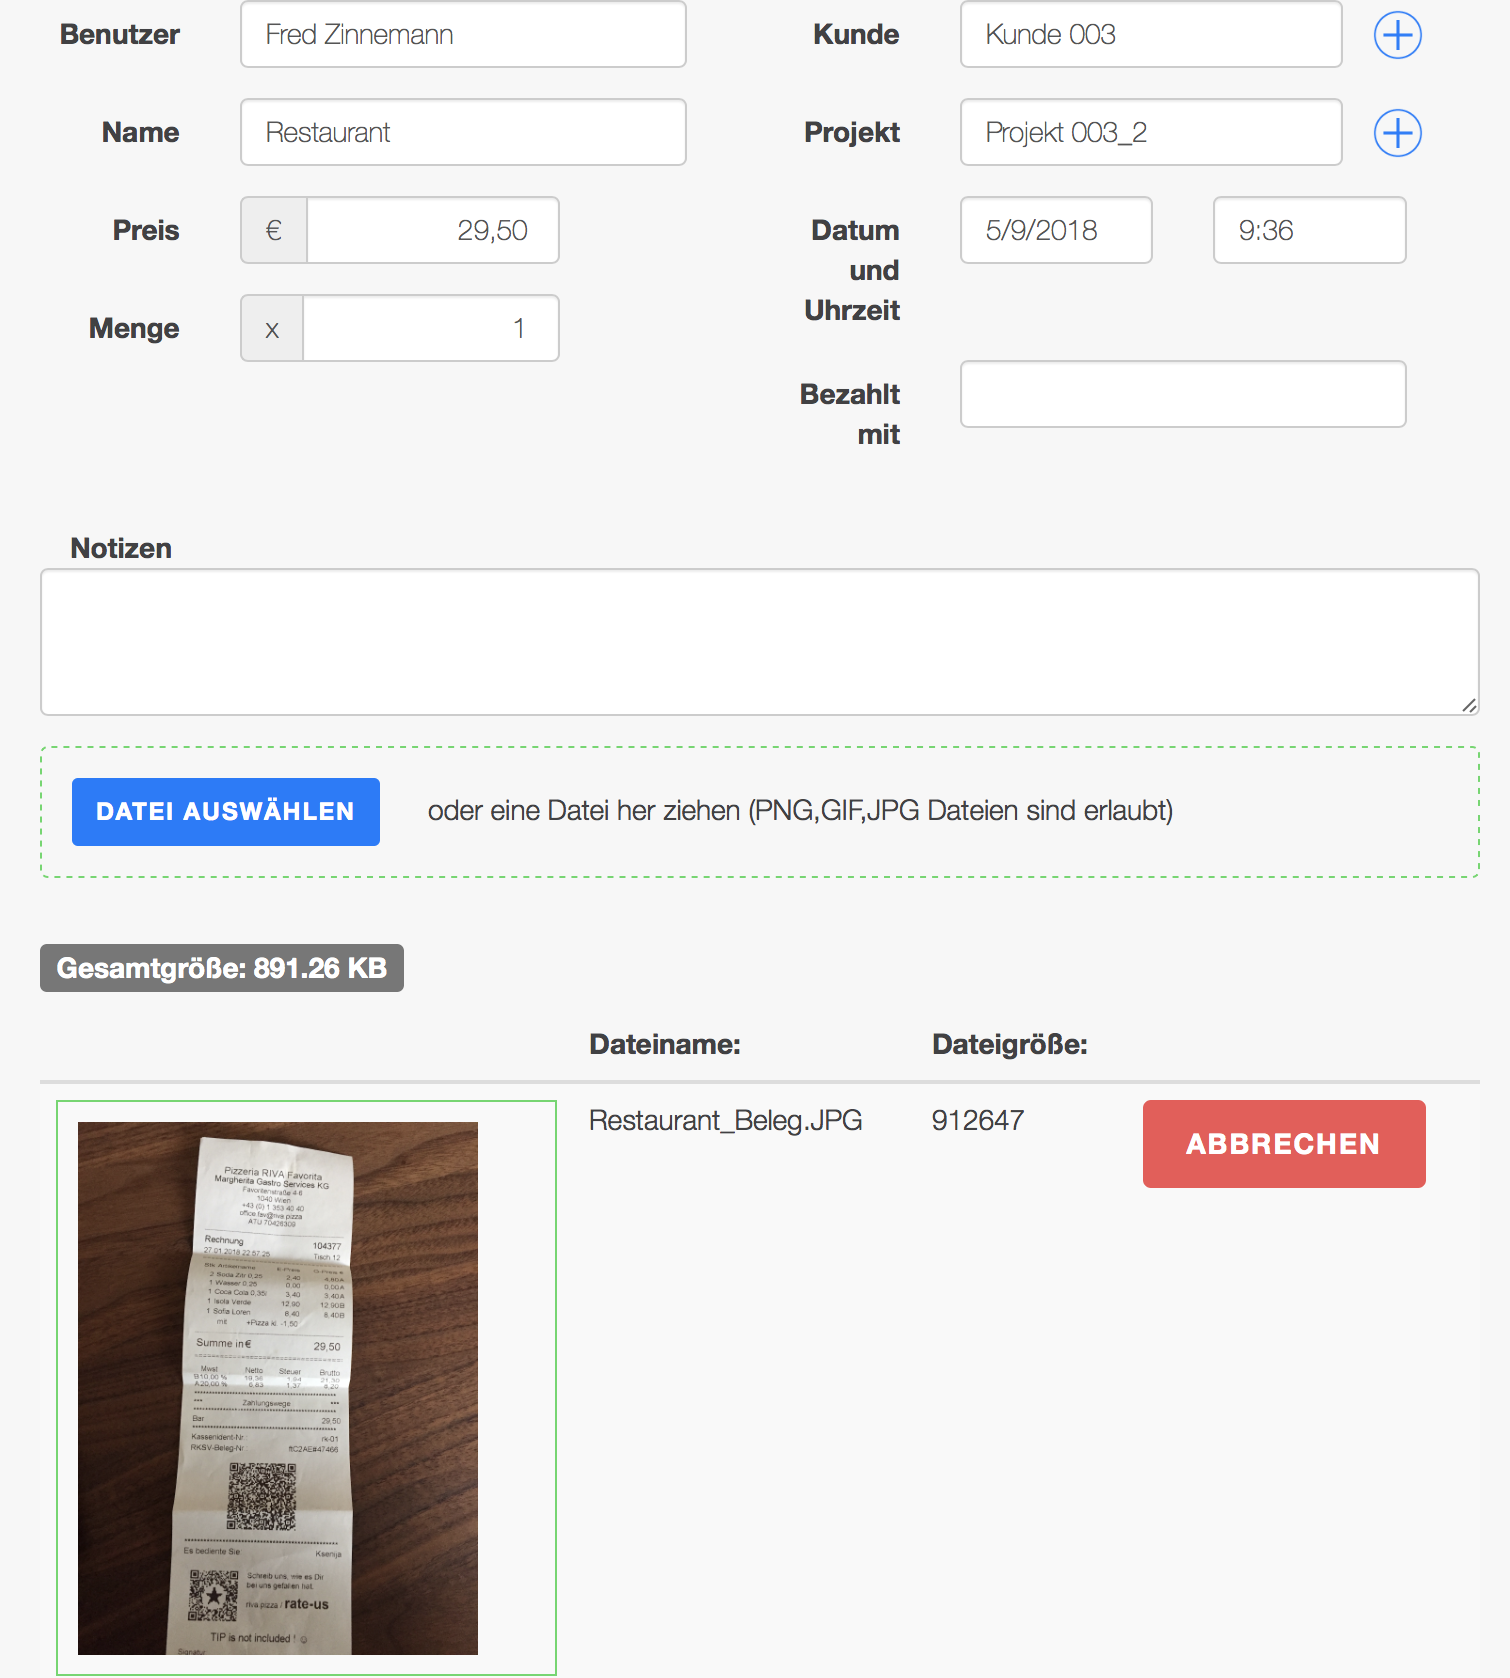
Task: Add new project with Projekt plus icon
Action: point(1397,133)
